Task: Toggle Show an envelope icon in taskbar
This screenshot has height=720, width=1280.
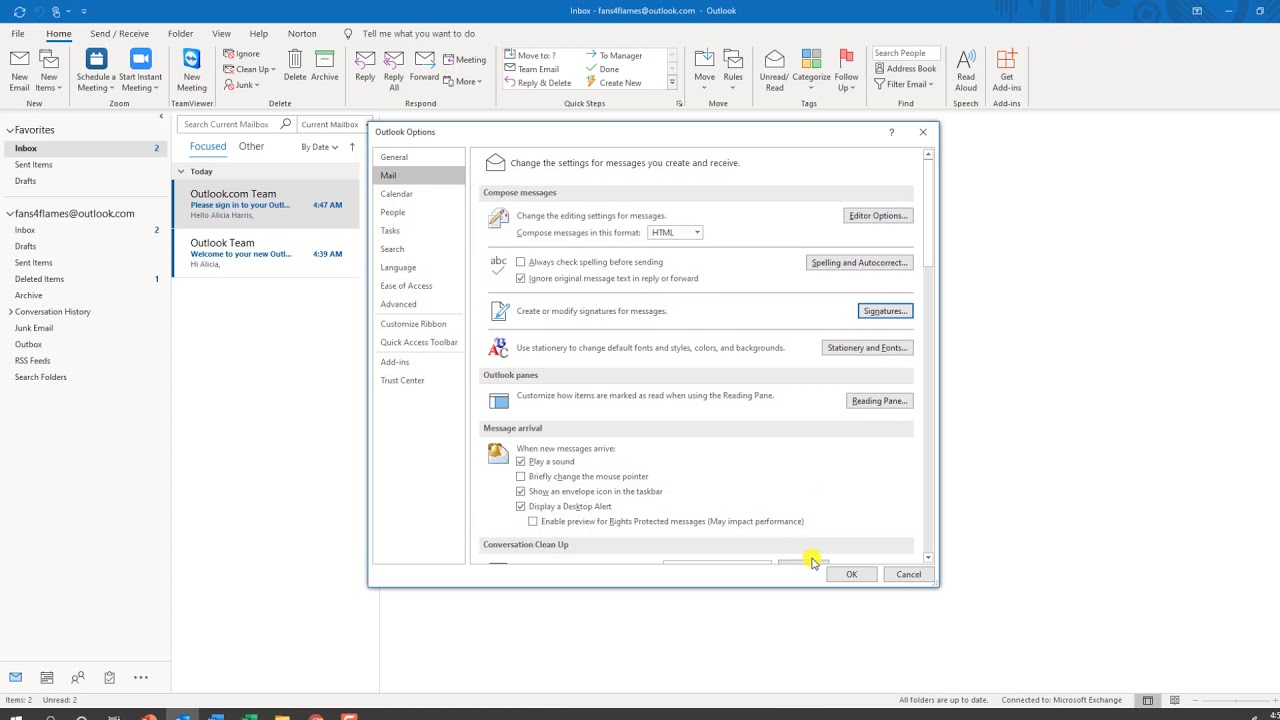Action: (520, 491)
